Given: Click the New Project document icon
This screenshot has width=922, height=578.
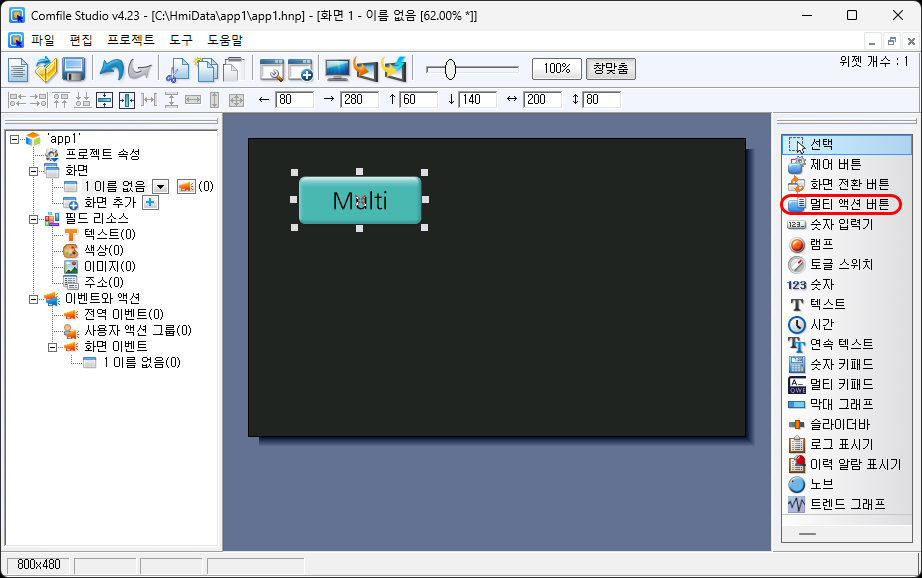Looking at the screenshot, I should tap(19, 69).
